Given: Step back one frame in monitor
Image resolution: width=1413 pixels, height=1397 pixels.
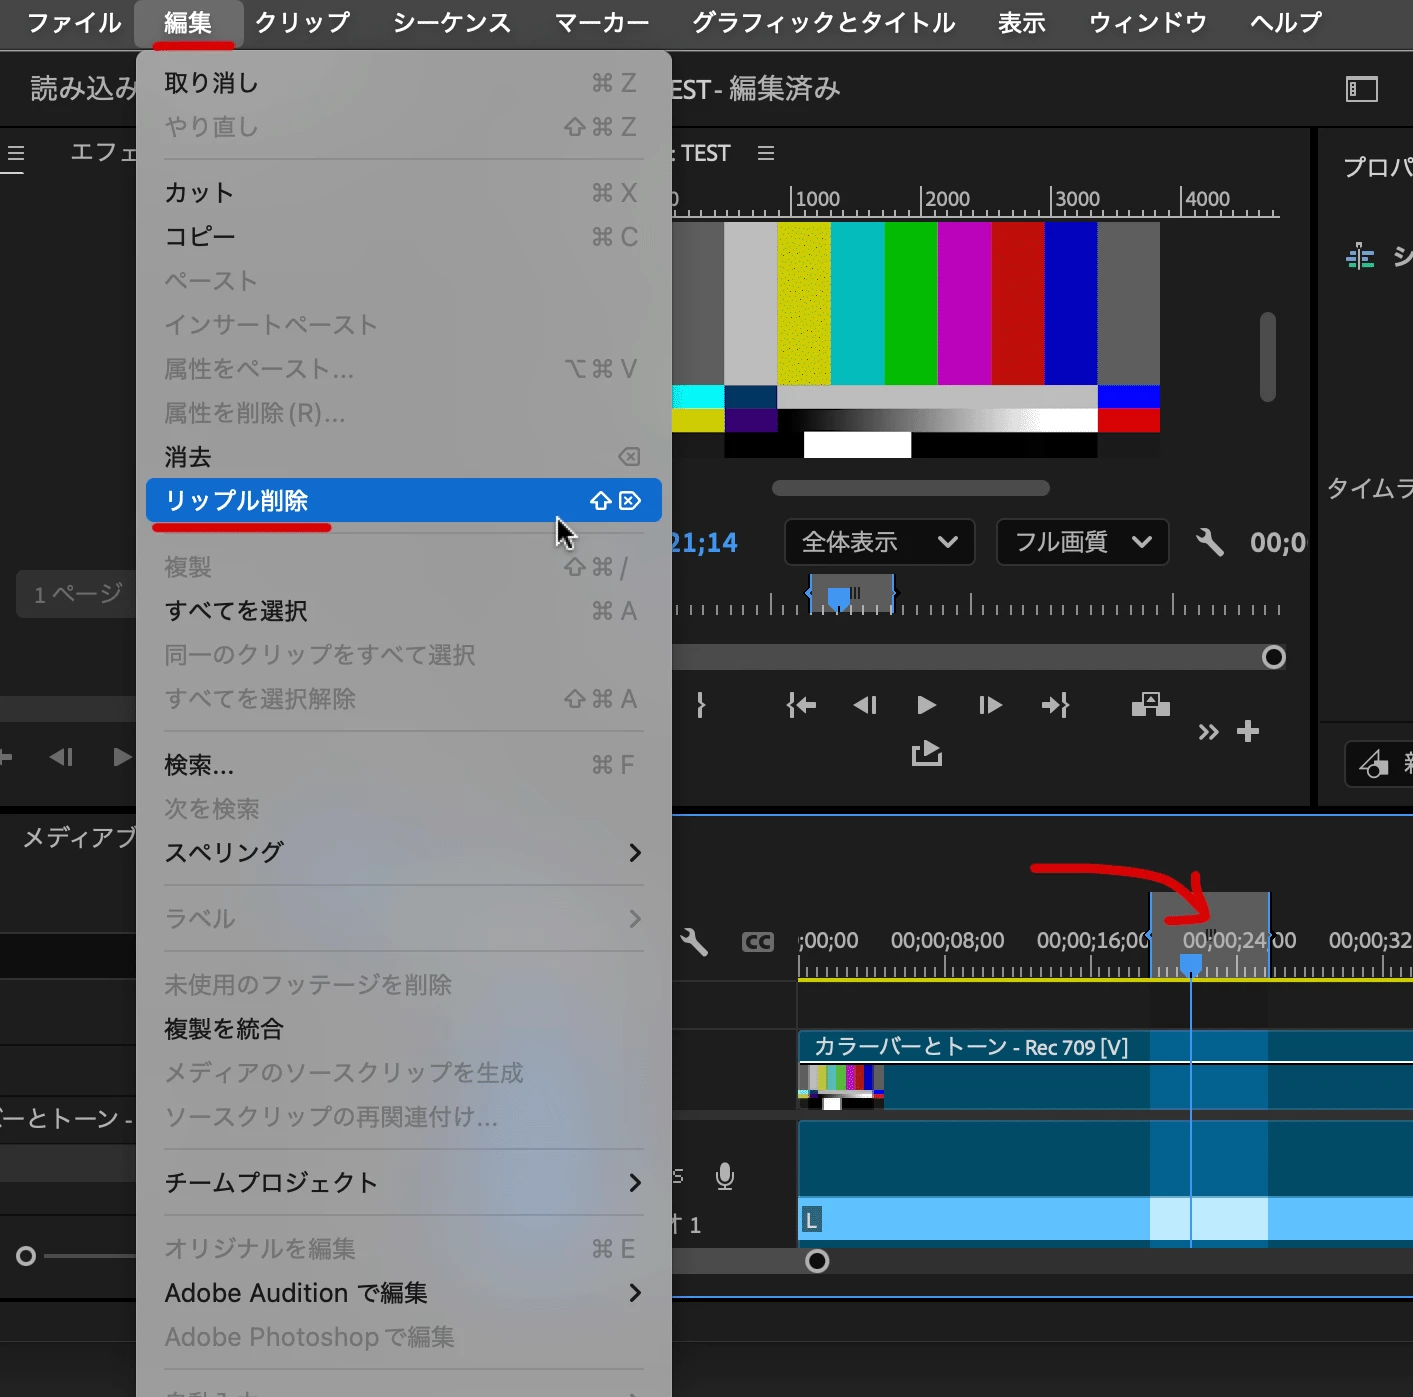Looking at the screenshot, I should (865, 705).
